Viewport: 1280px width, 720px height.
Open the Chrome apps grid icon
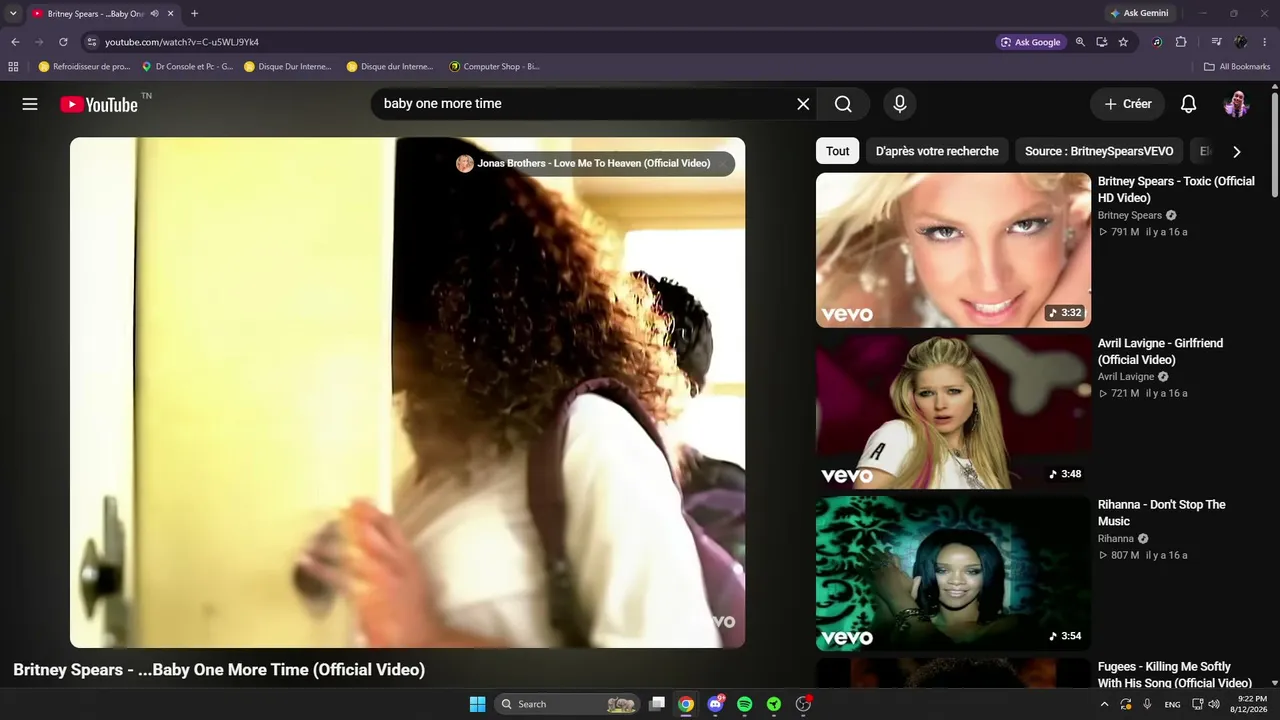[x=13, y=67]
